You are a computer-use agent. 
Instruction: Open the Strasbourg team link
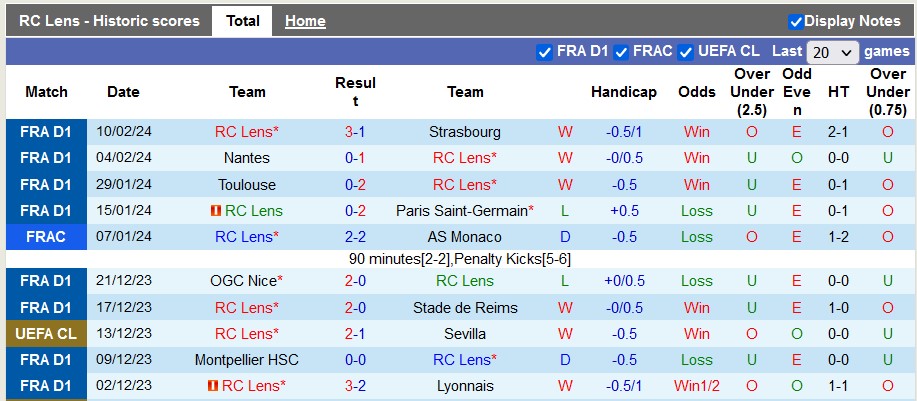click(x=464, y=132)
